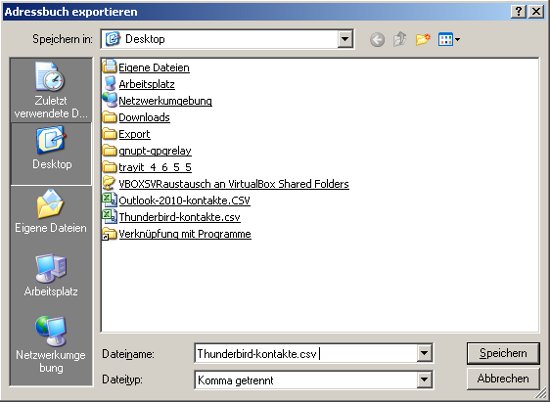
Task: Close the Adressbuch exportieren dialog
Action: (x=536, y=11)
